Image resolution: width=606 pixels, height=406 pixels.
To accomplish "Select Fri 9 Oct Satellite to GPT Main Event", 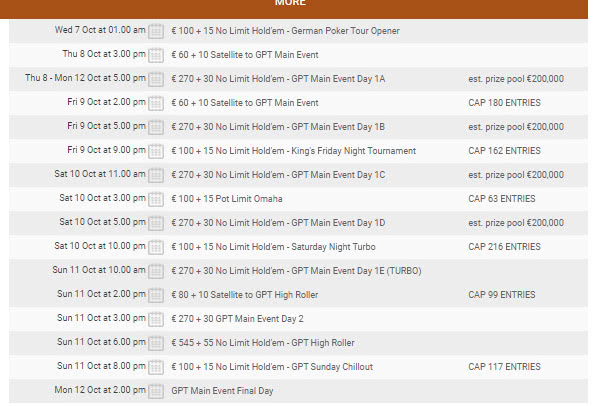I will pos(245,103).
